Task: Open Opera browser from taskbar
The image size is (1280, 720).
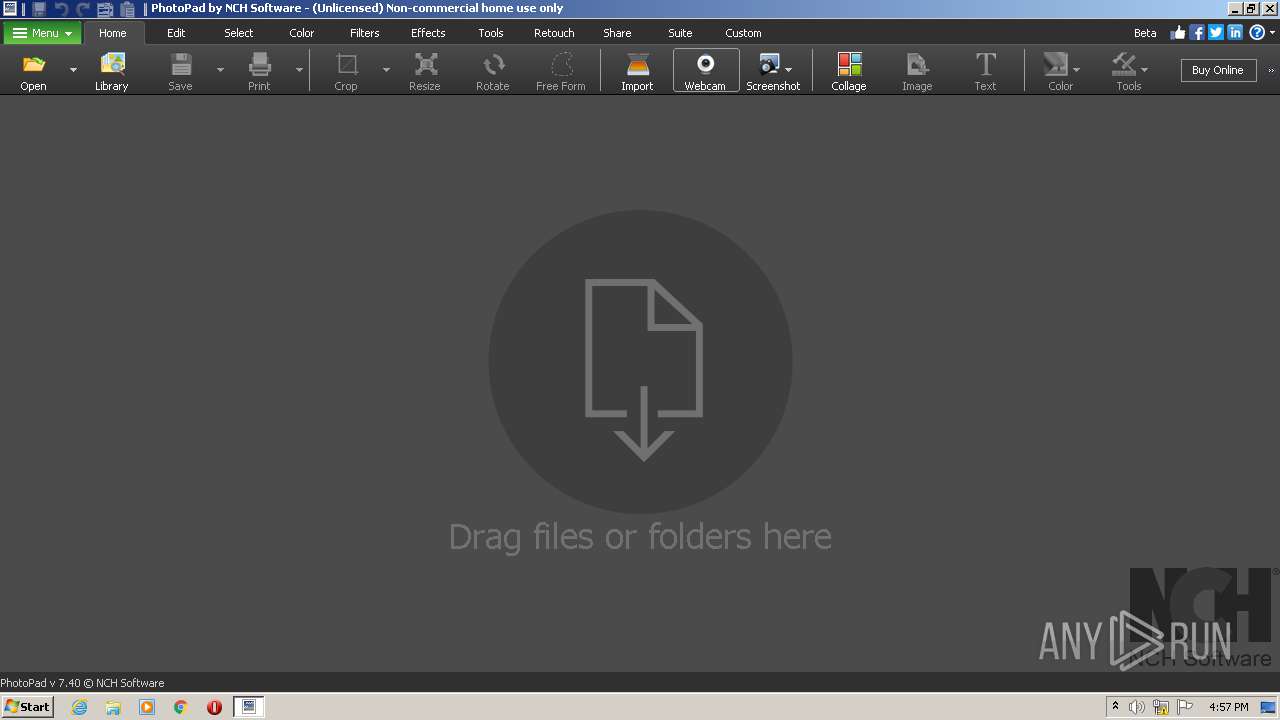Action: 214,707
